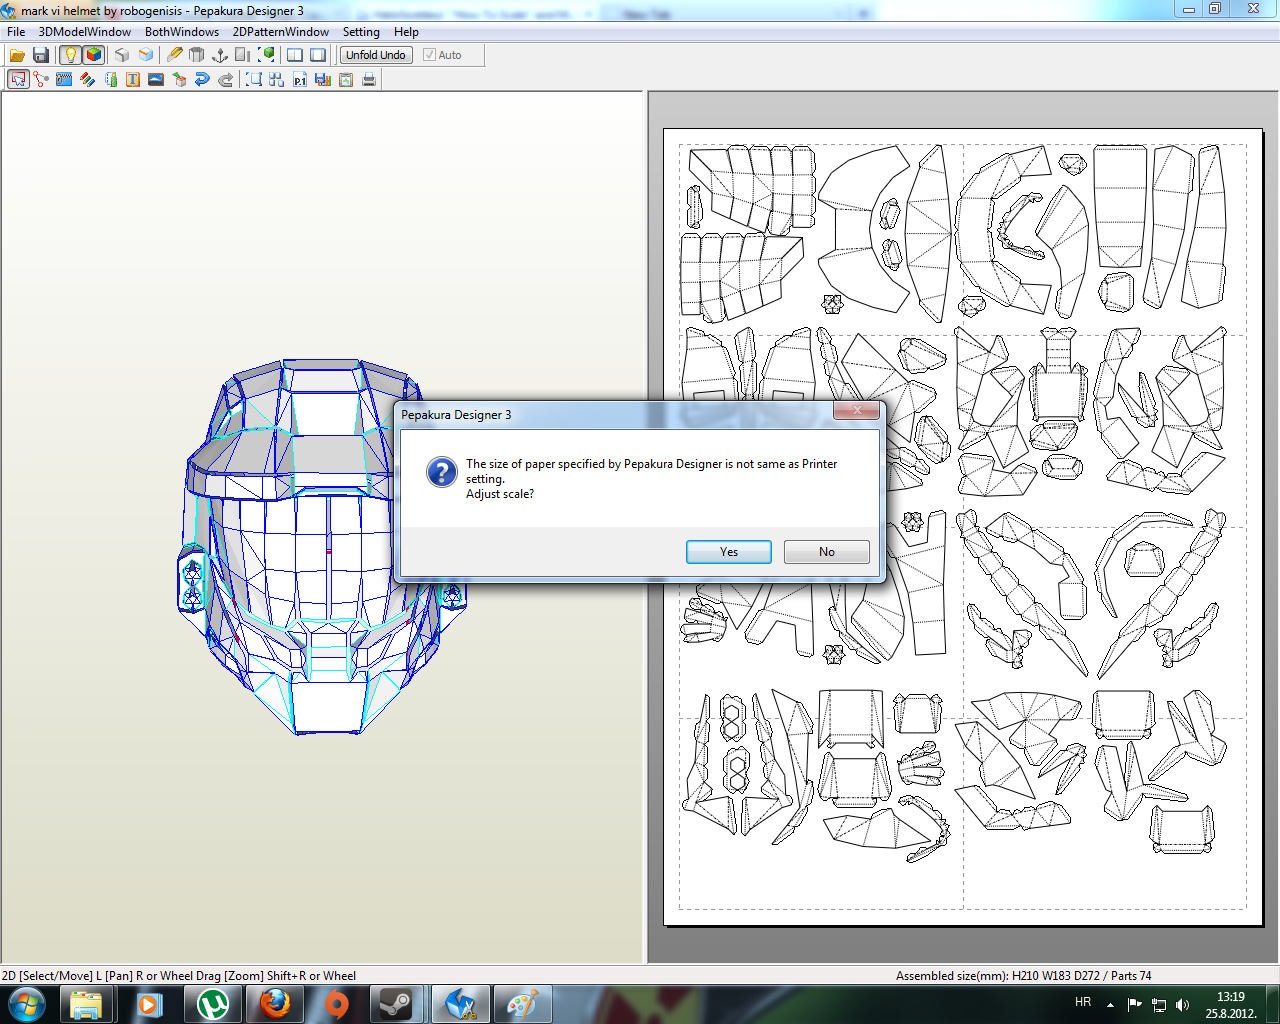This screenshot has width=1280, height=1024.
Task: Toggle the light bulb lighting icon
Action: pos(70,55)
